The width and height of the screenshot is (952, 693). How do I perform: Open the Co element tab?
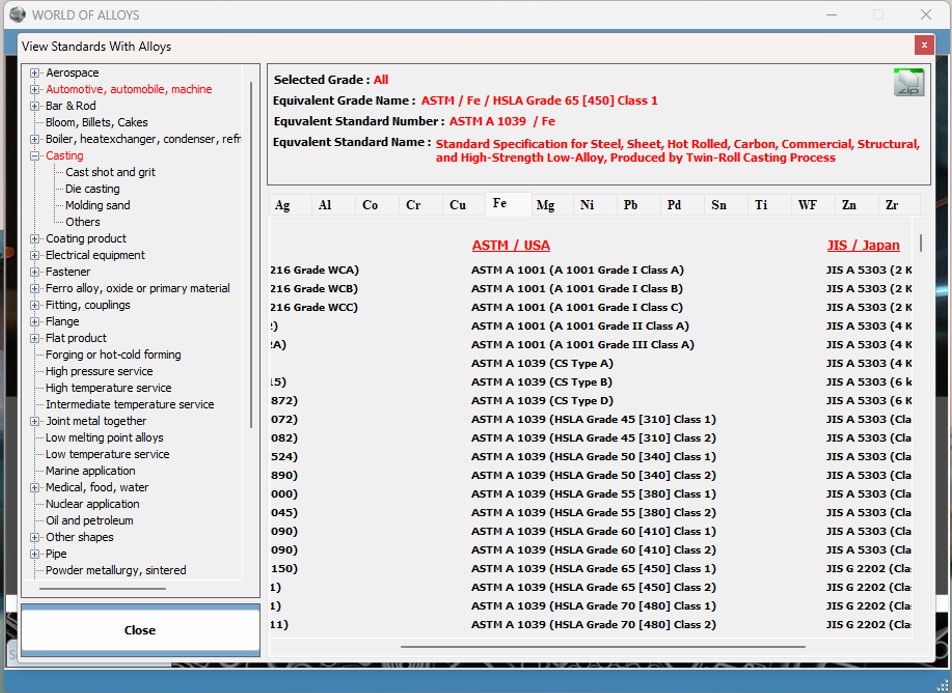[376, 205]
